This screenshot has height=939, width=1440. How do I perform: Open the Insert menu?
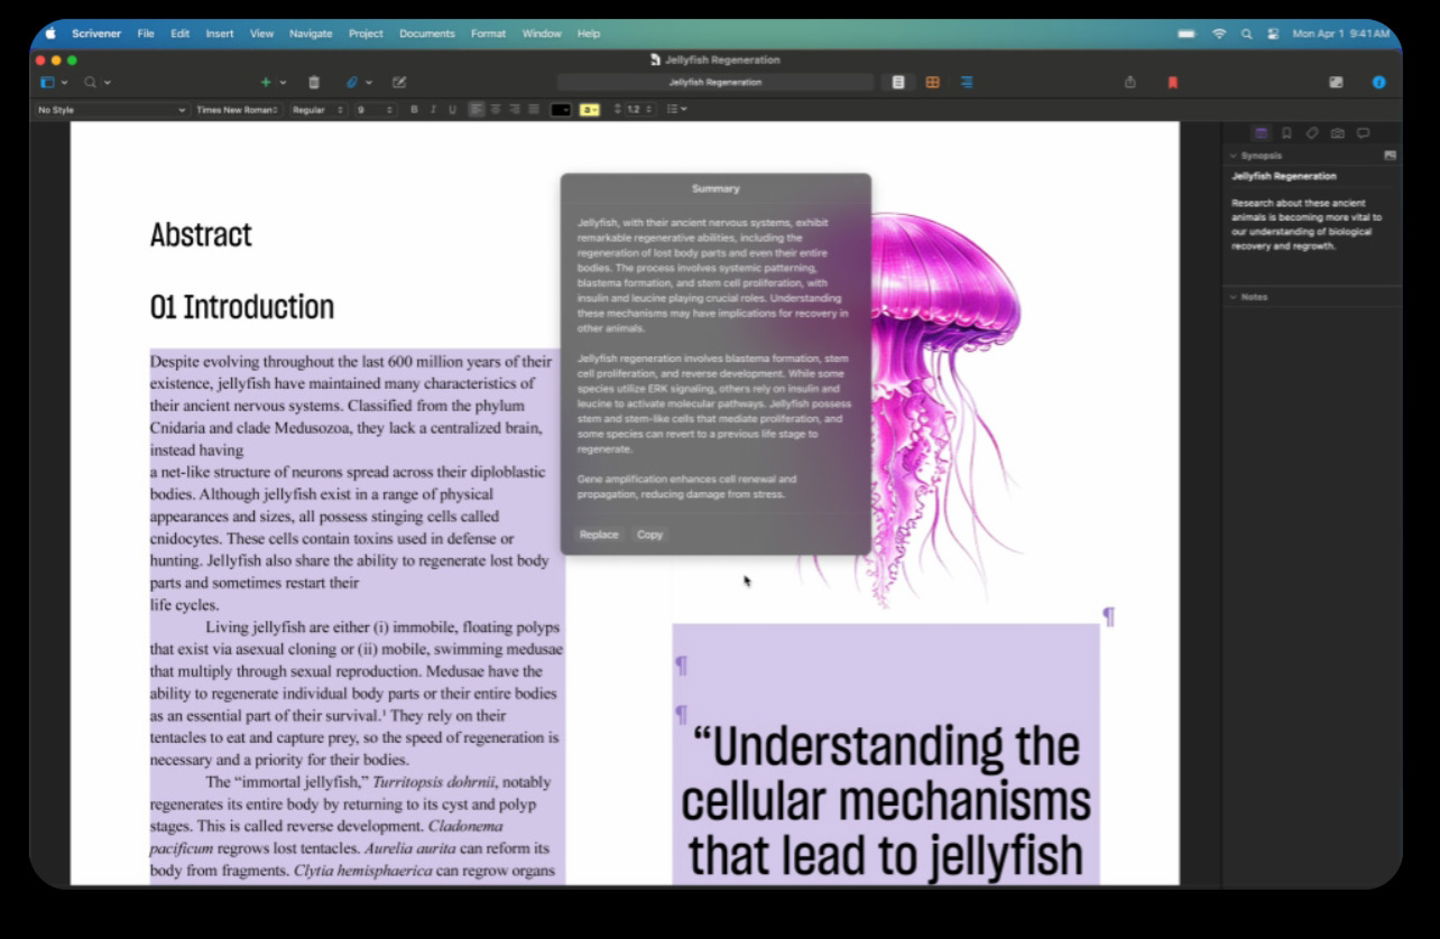pos(220,33)
